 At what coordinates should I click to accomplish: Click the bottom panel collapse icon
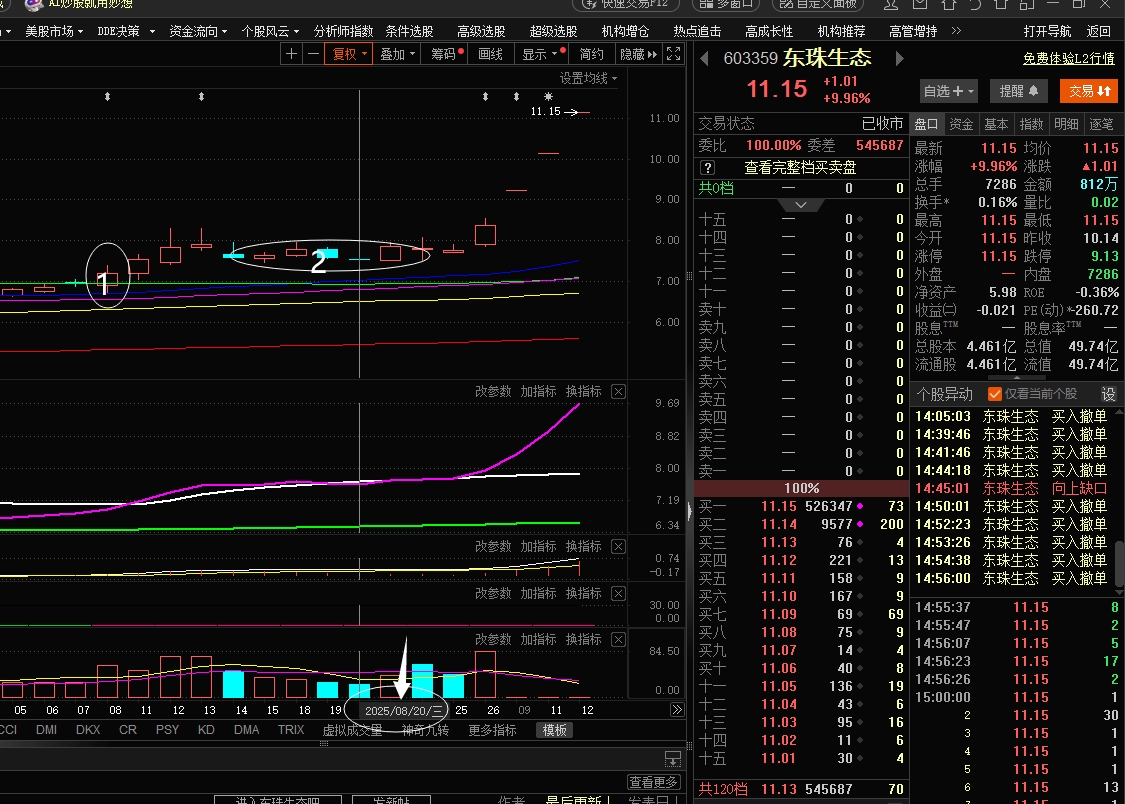click(673, 758)
